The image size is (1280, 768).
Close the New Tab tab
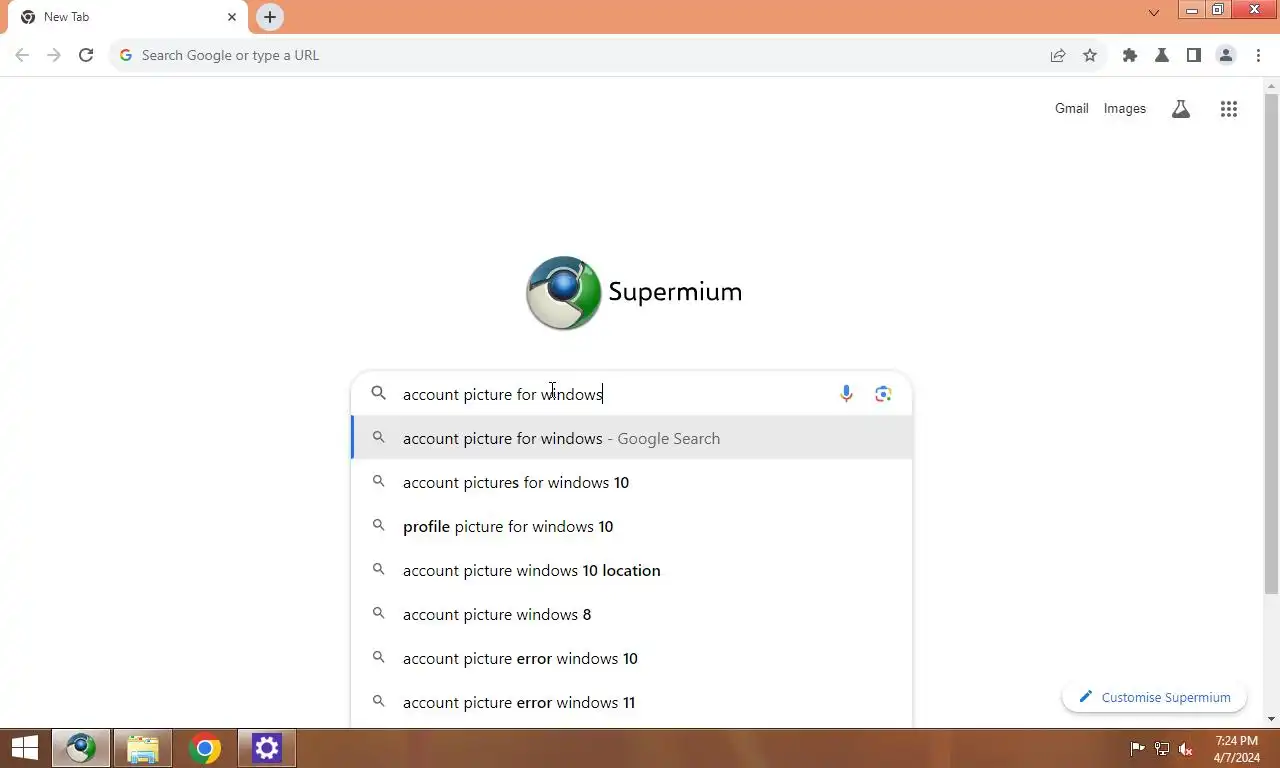pos(232,17)
